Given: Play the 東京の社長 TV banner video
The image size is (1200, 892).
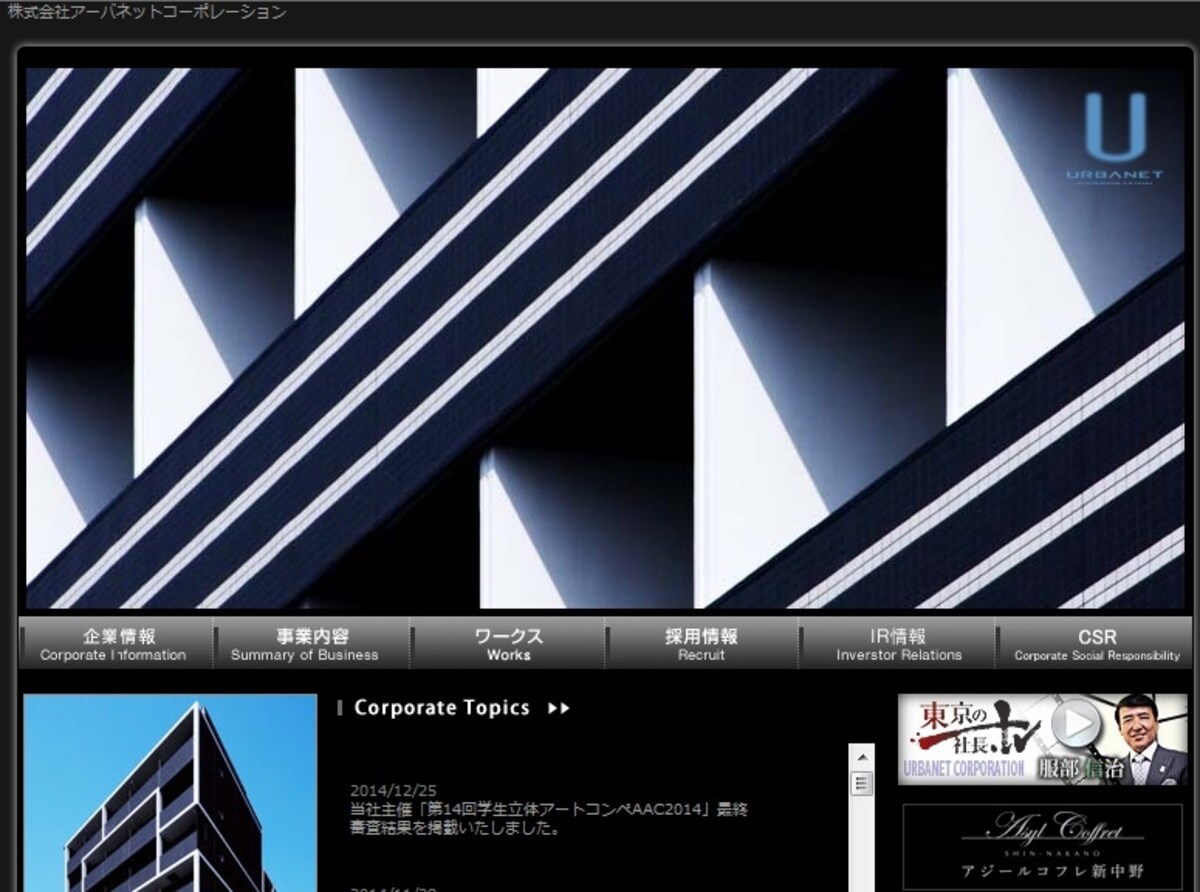Looking at the screenshot, I should (1043, 738).
